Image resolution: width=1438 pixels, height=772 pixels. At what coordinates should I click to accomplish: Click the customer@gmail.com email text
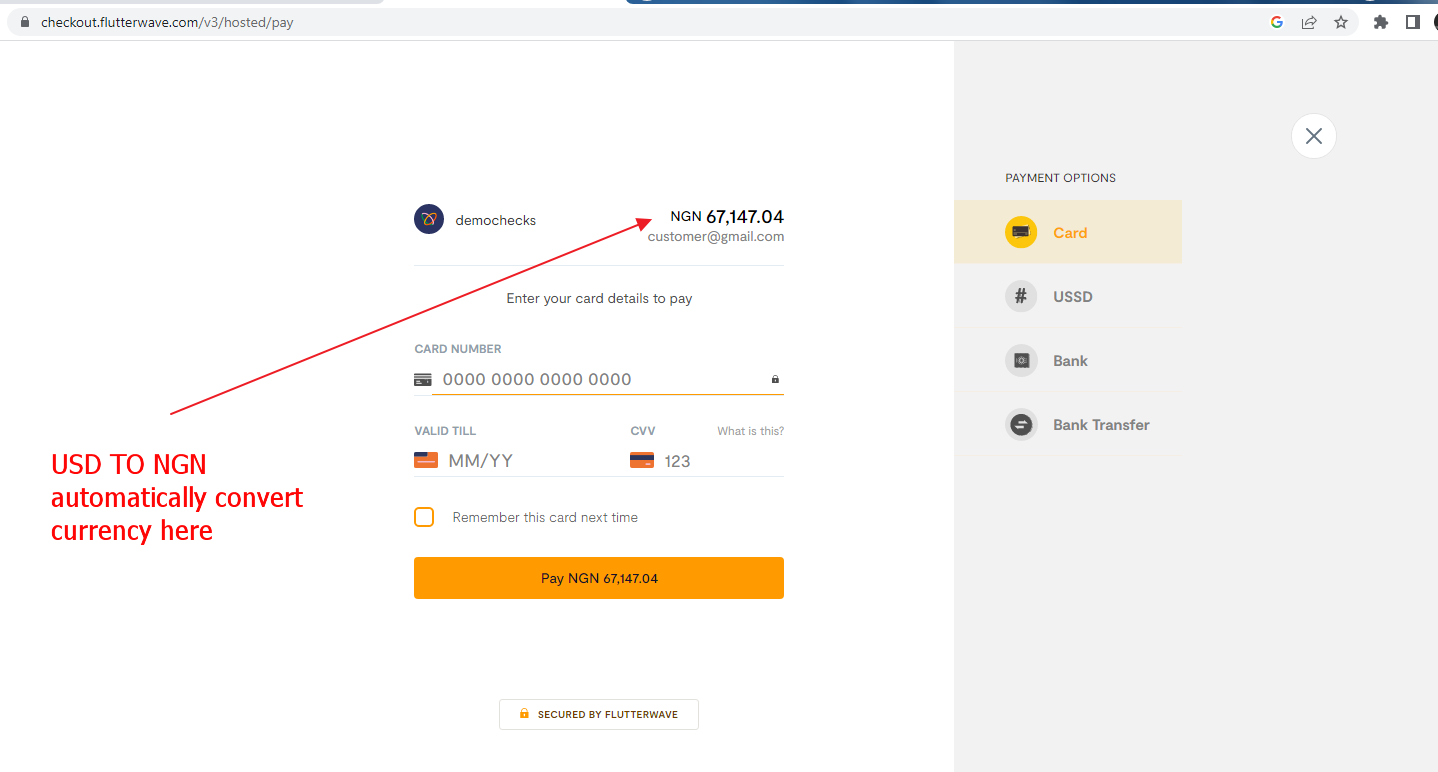tap(716, 237)
